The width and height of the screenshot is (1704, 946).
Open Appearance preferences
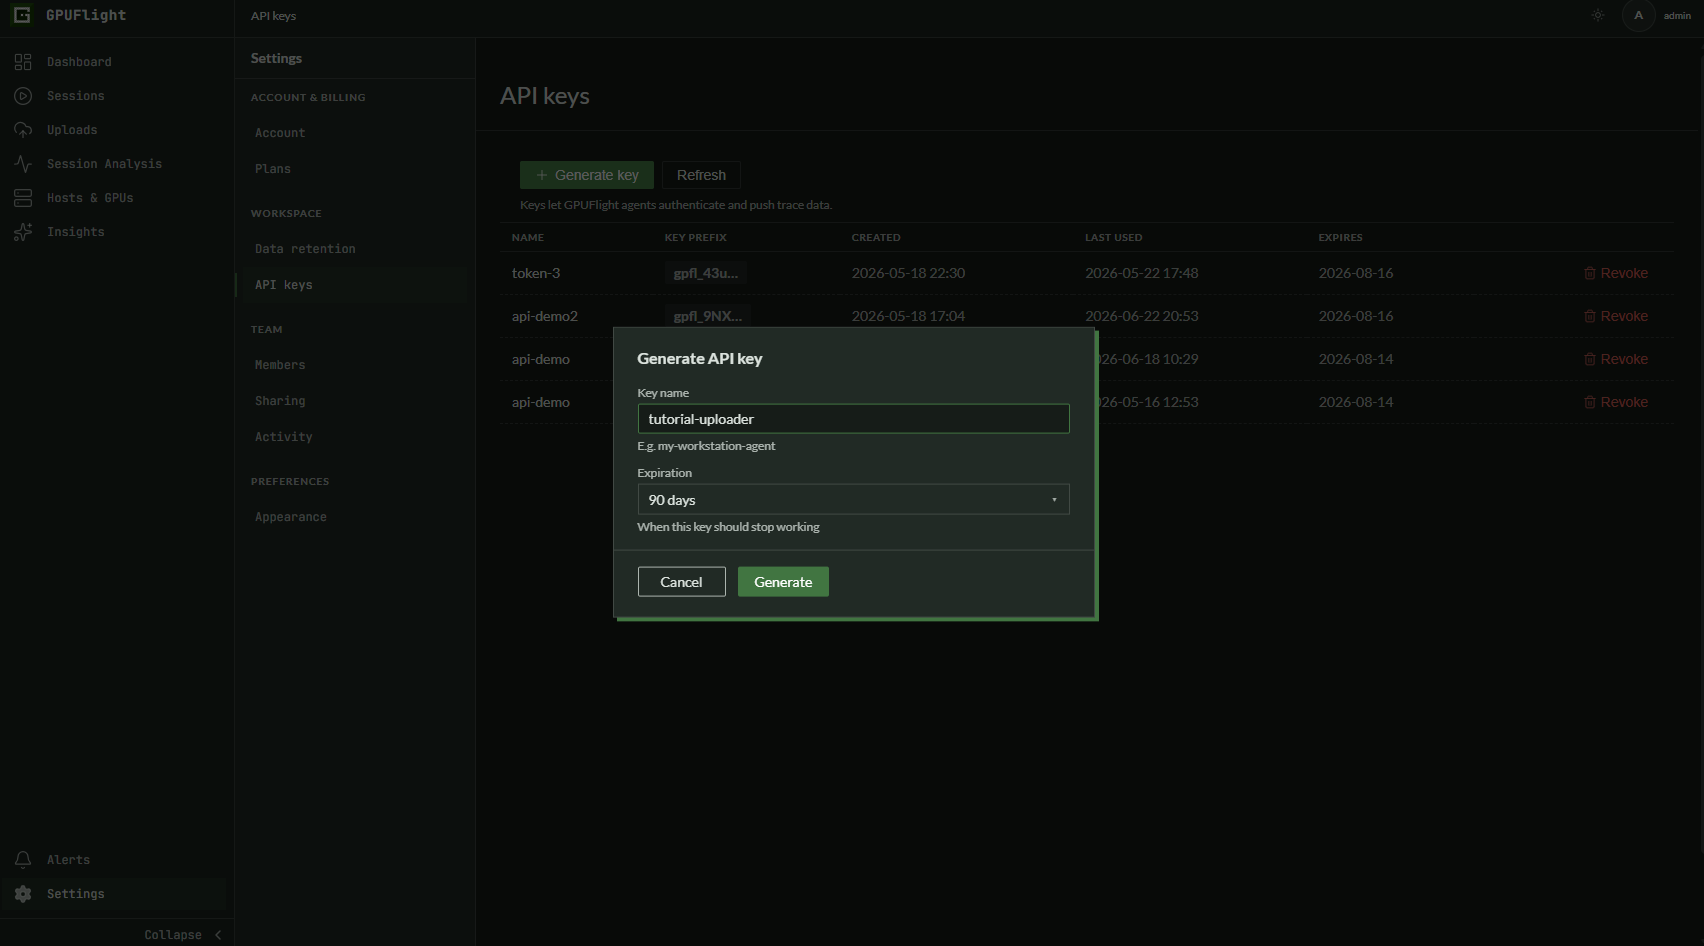point(291,517)
